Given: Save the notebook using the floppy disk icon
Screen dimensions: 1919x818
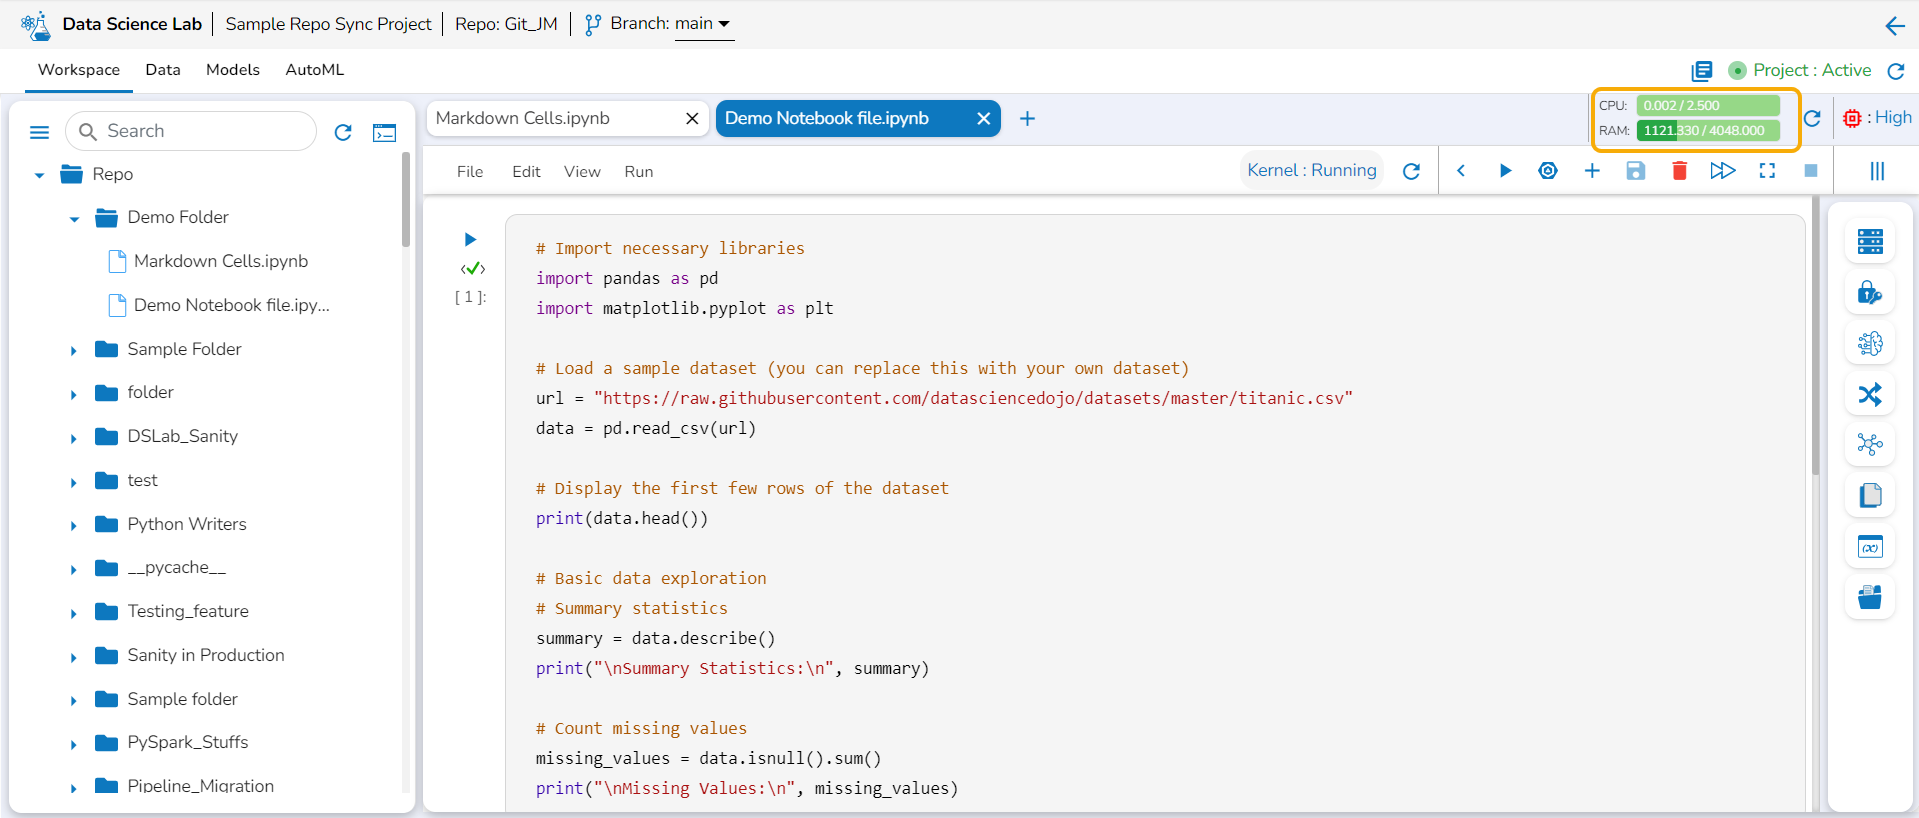Looking at the screenshot, I should (x=1636, y=171).
